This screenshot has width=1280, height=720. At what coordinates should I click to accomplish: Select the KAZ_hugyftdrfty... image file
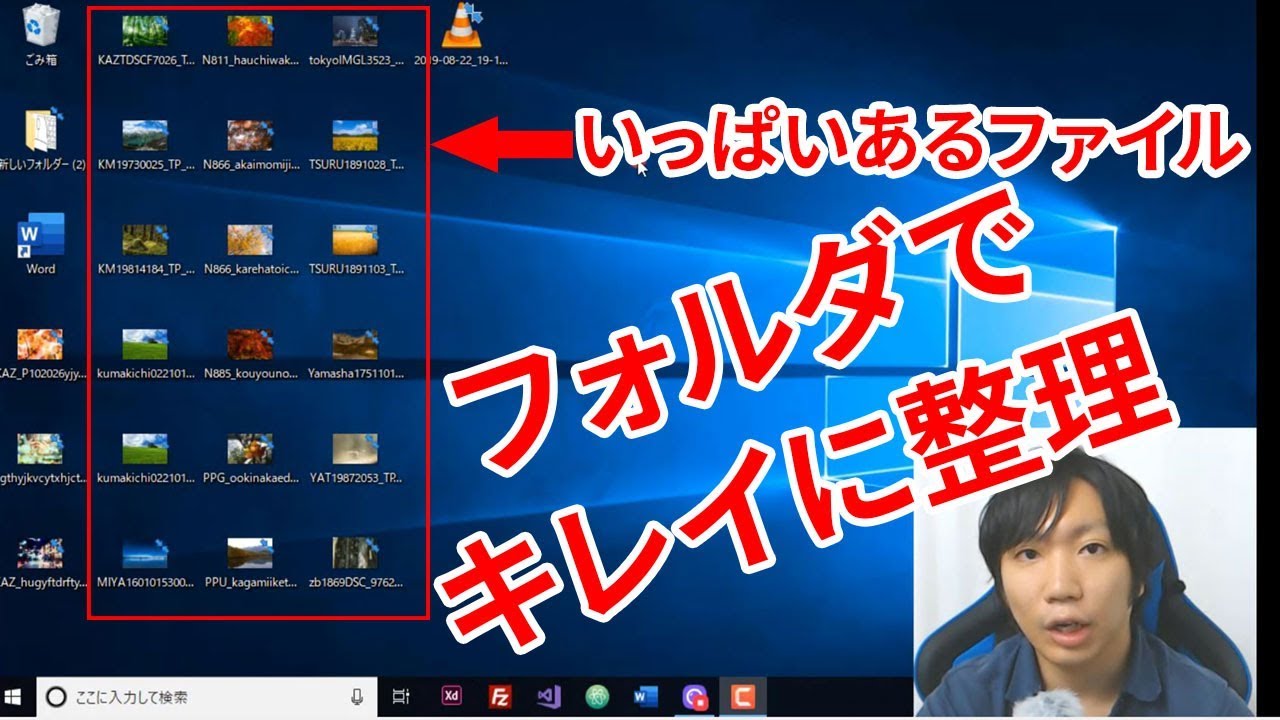coord(41,563)
